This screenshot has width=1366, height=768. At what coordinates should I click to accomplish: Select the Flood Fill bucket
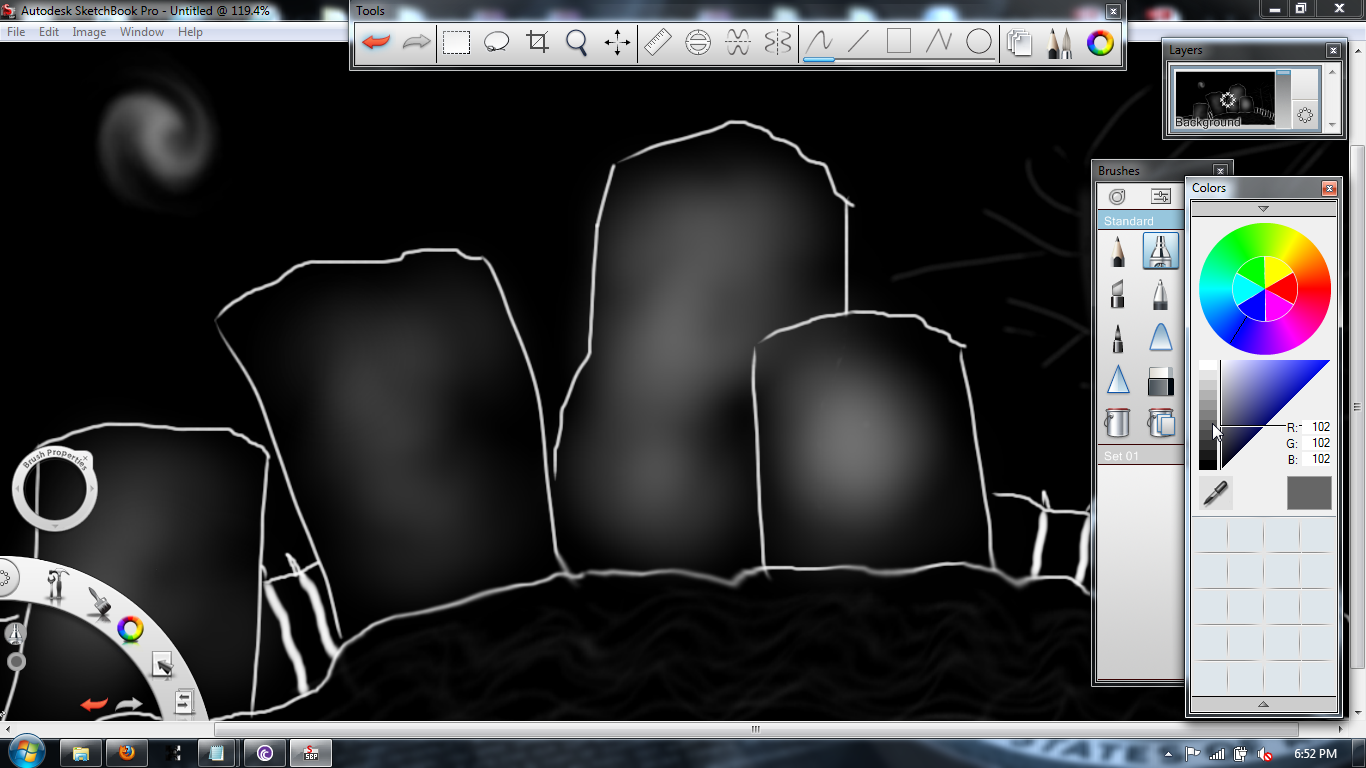coord(1118,423)
